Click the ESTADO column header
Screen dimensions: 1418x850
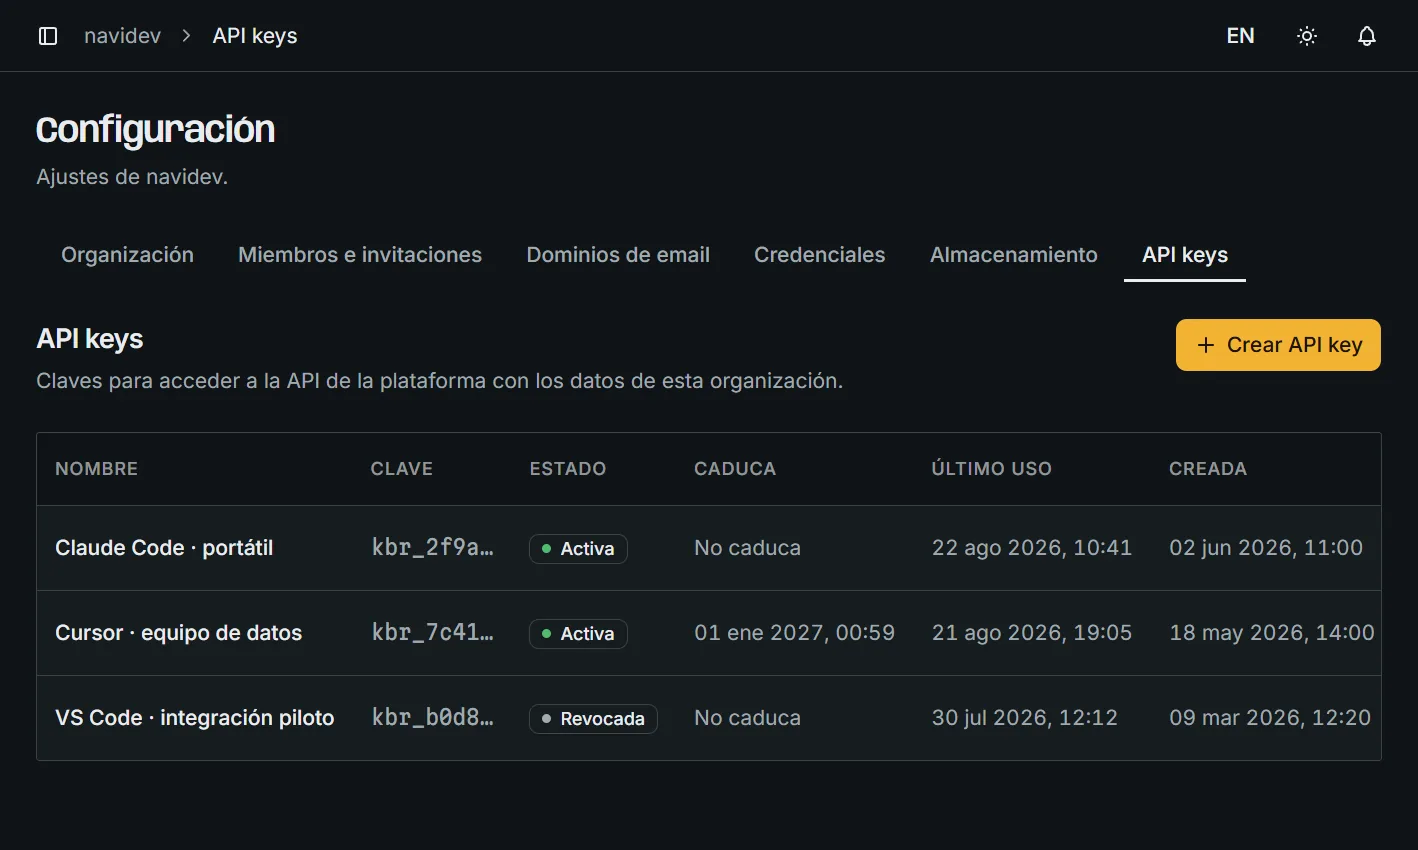[x=568, y=469]
